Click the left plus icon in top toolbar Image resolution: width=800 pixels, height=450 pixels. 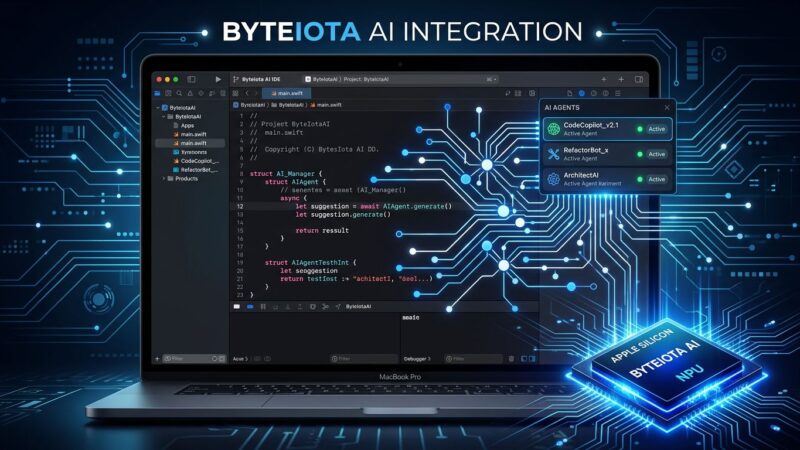(604, 80)
